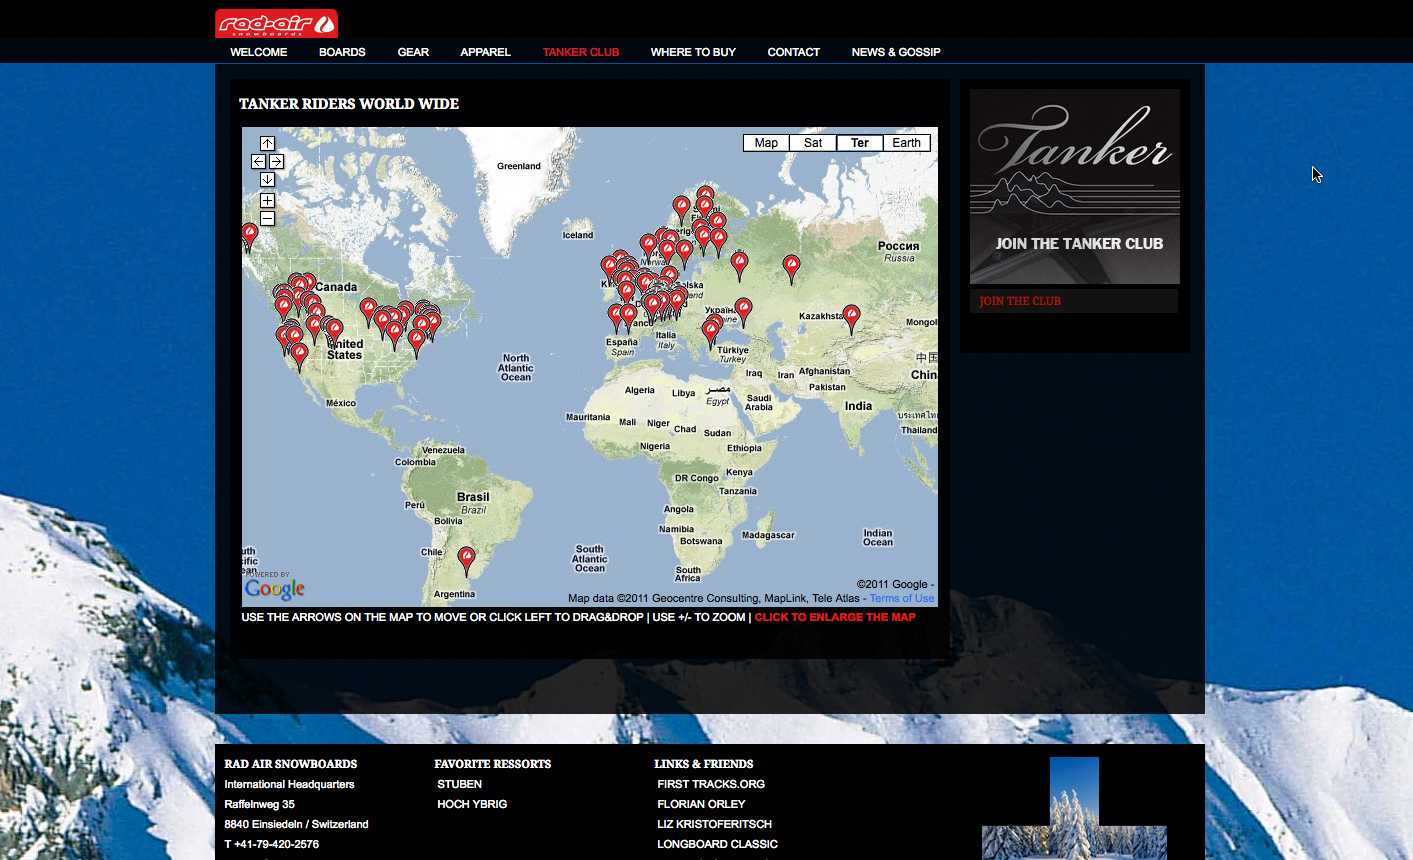Viewport: 1413px width, 860px height.
Task: Click the Links & Friends footer heading
Action: coord(704,764)
